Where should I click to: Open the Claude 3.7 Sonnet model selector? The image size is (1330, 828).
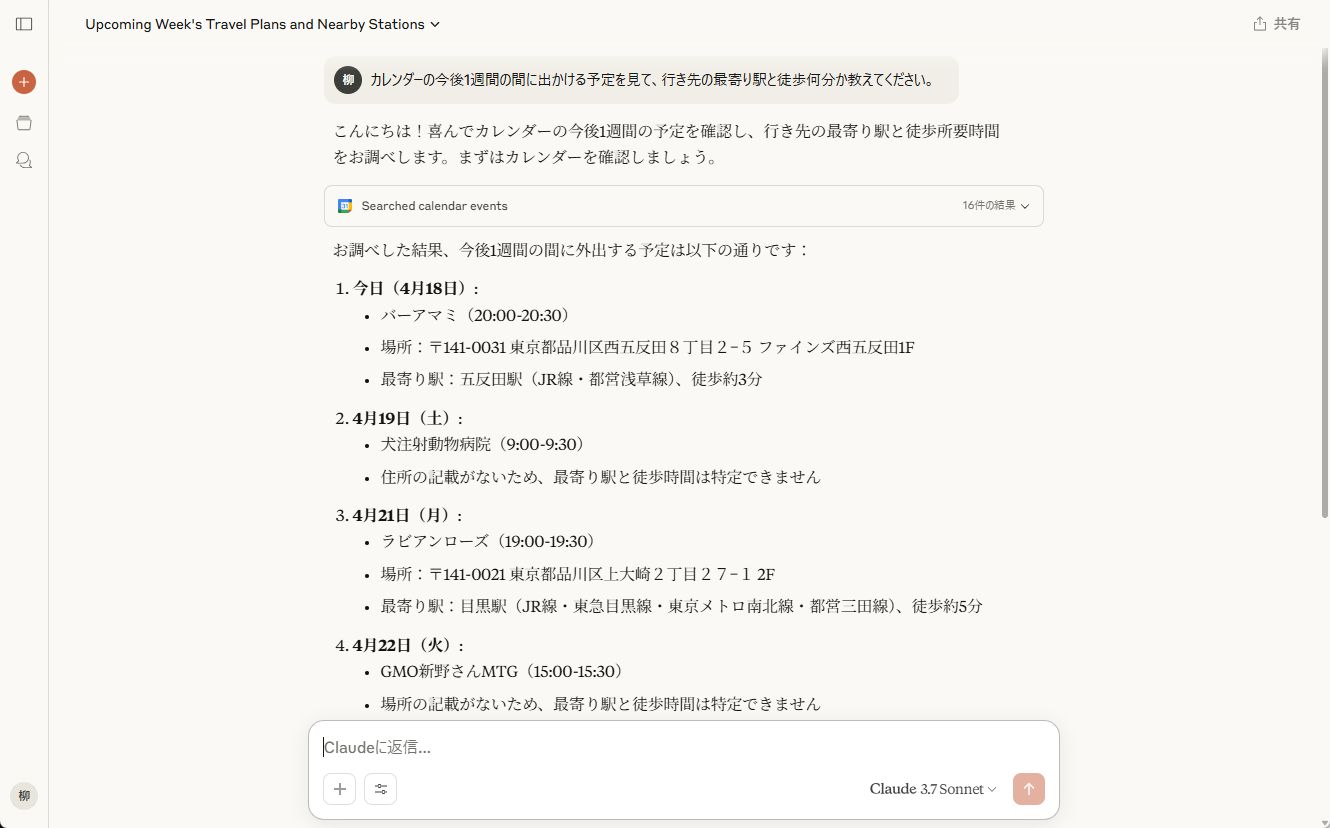[932, 789]
